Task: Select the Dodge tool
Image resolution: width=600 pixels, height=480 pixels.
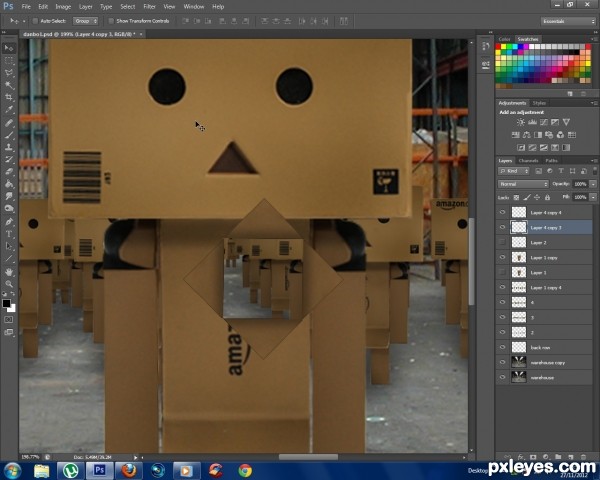Action: (9, 209)
